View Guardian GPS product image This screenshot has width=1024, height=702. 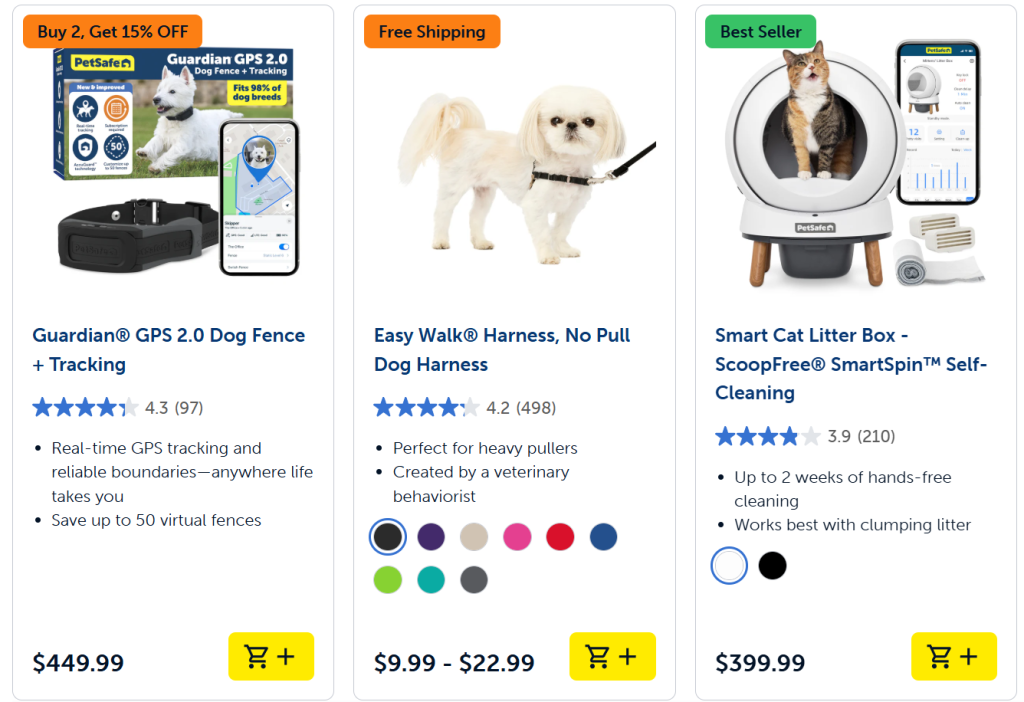pos(173,162)
